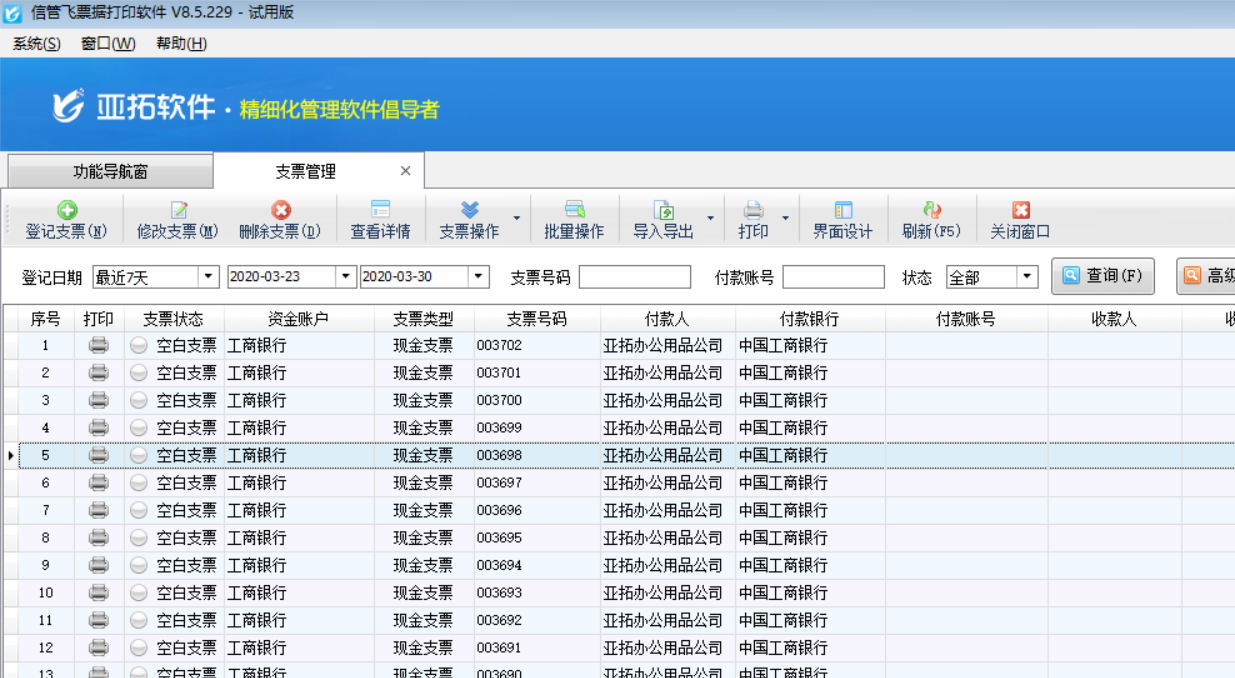The image size is (1235, 678).
Task: Click the 序号 column header
Action: (46, 319)
